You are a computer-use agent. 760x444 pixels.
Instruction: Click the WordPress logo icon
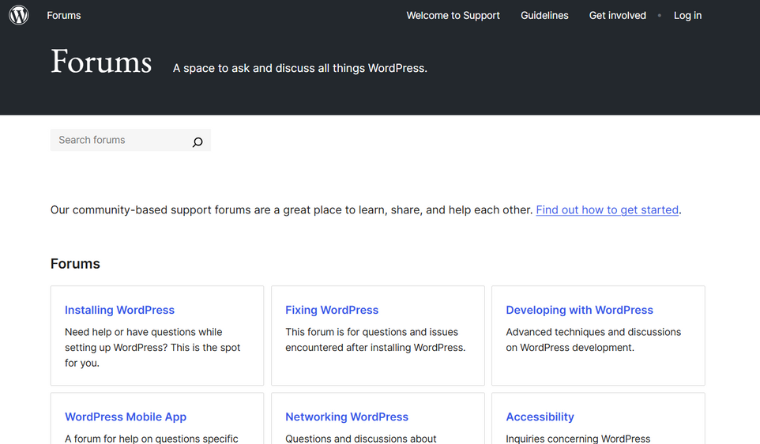[19, 15]
